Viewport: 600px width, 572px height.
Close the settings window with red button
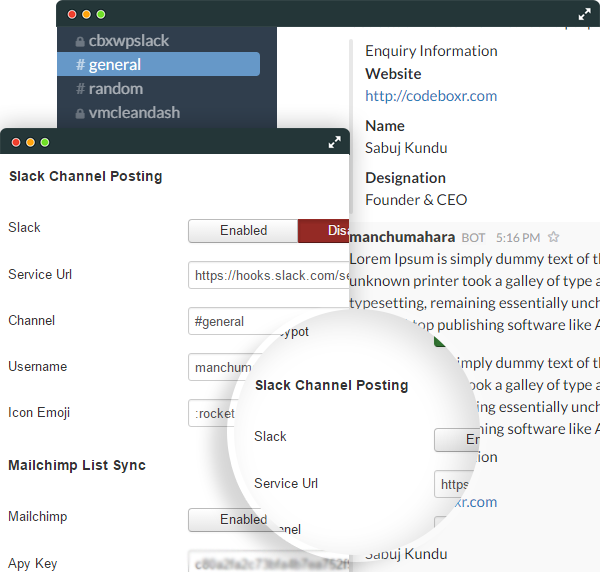coord(16,142)
